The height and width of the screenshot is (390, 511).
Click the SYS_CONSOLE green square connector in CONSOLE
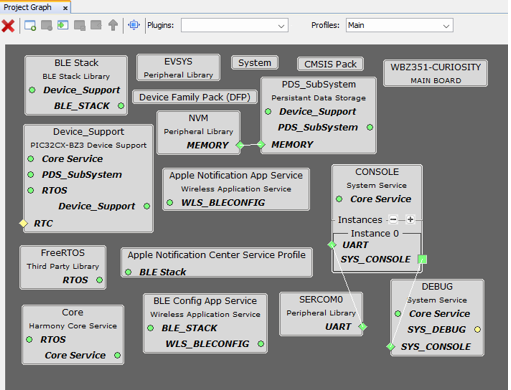[422, 259]
